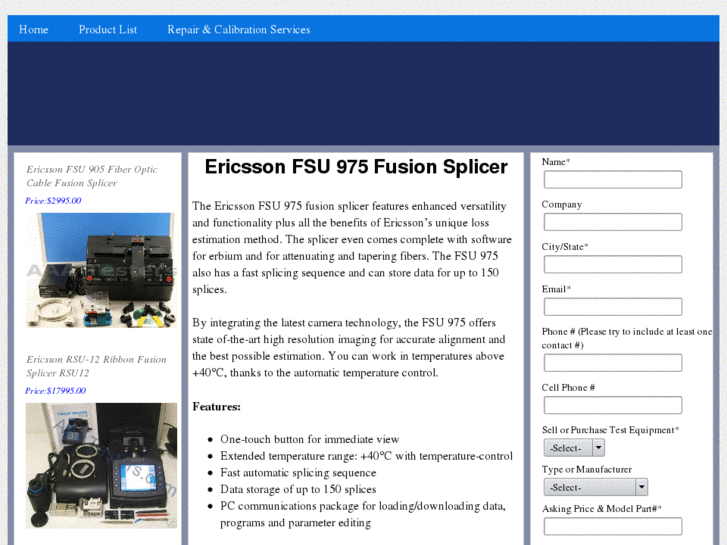Image resolution: width=727 pixels, height=545 pixels.
Task: Click 'One-touch button for immediate view' bullet
Action: [x=309, y=439]
